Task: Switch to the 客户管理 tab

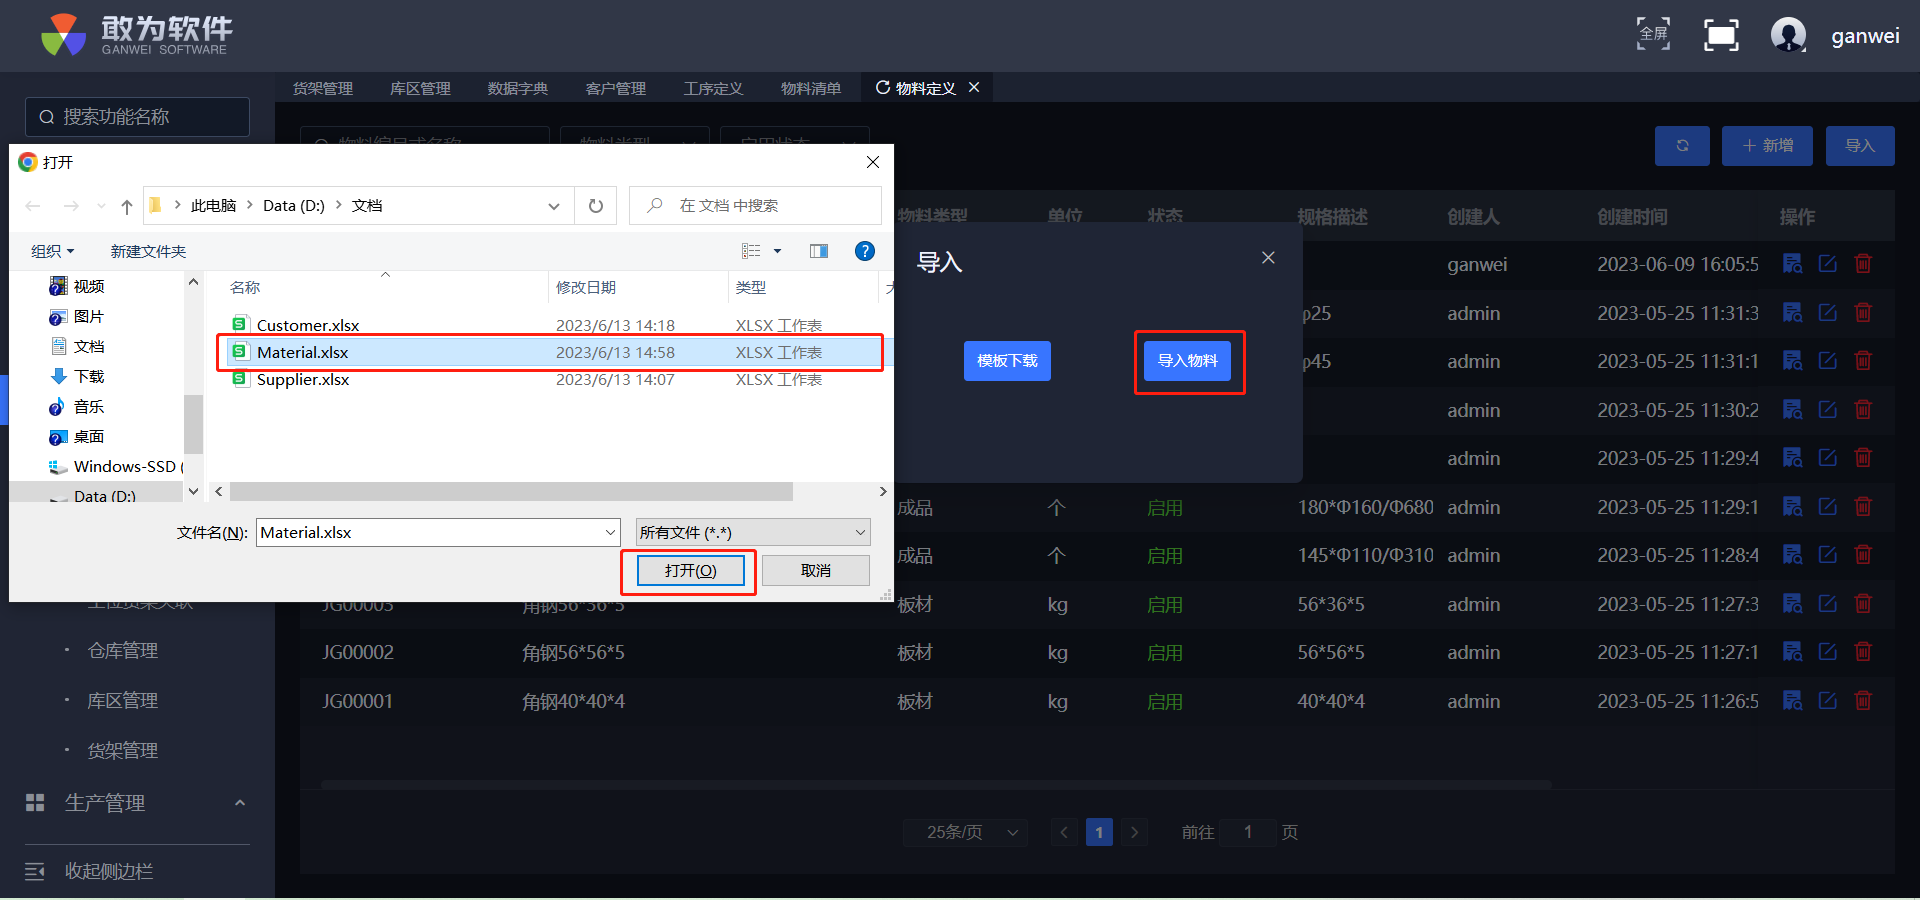Action: pyautogui.click(x=615, y=88)
